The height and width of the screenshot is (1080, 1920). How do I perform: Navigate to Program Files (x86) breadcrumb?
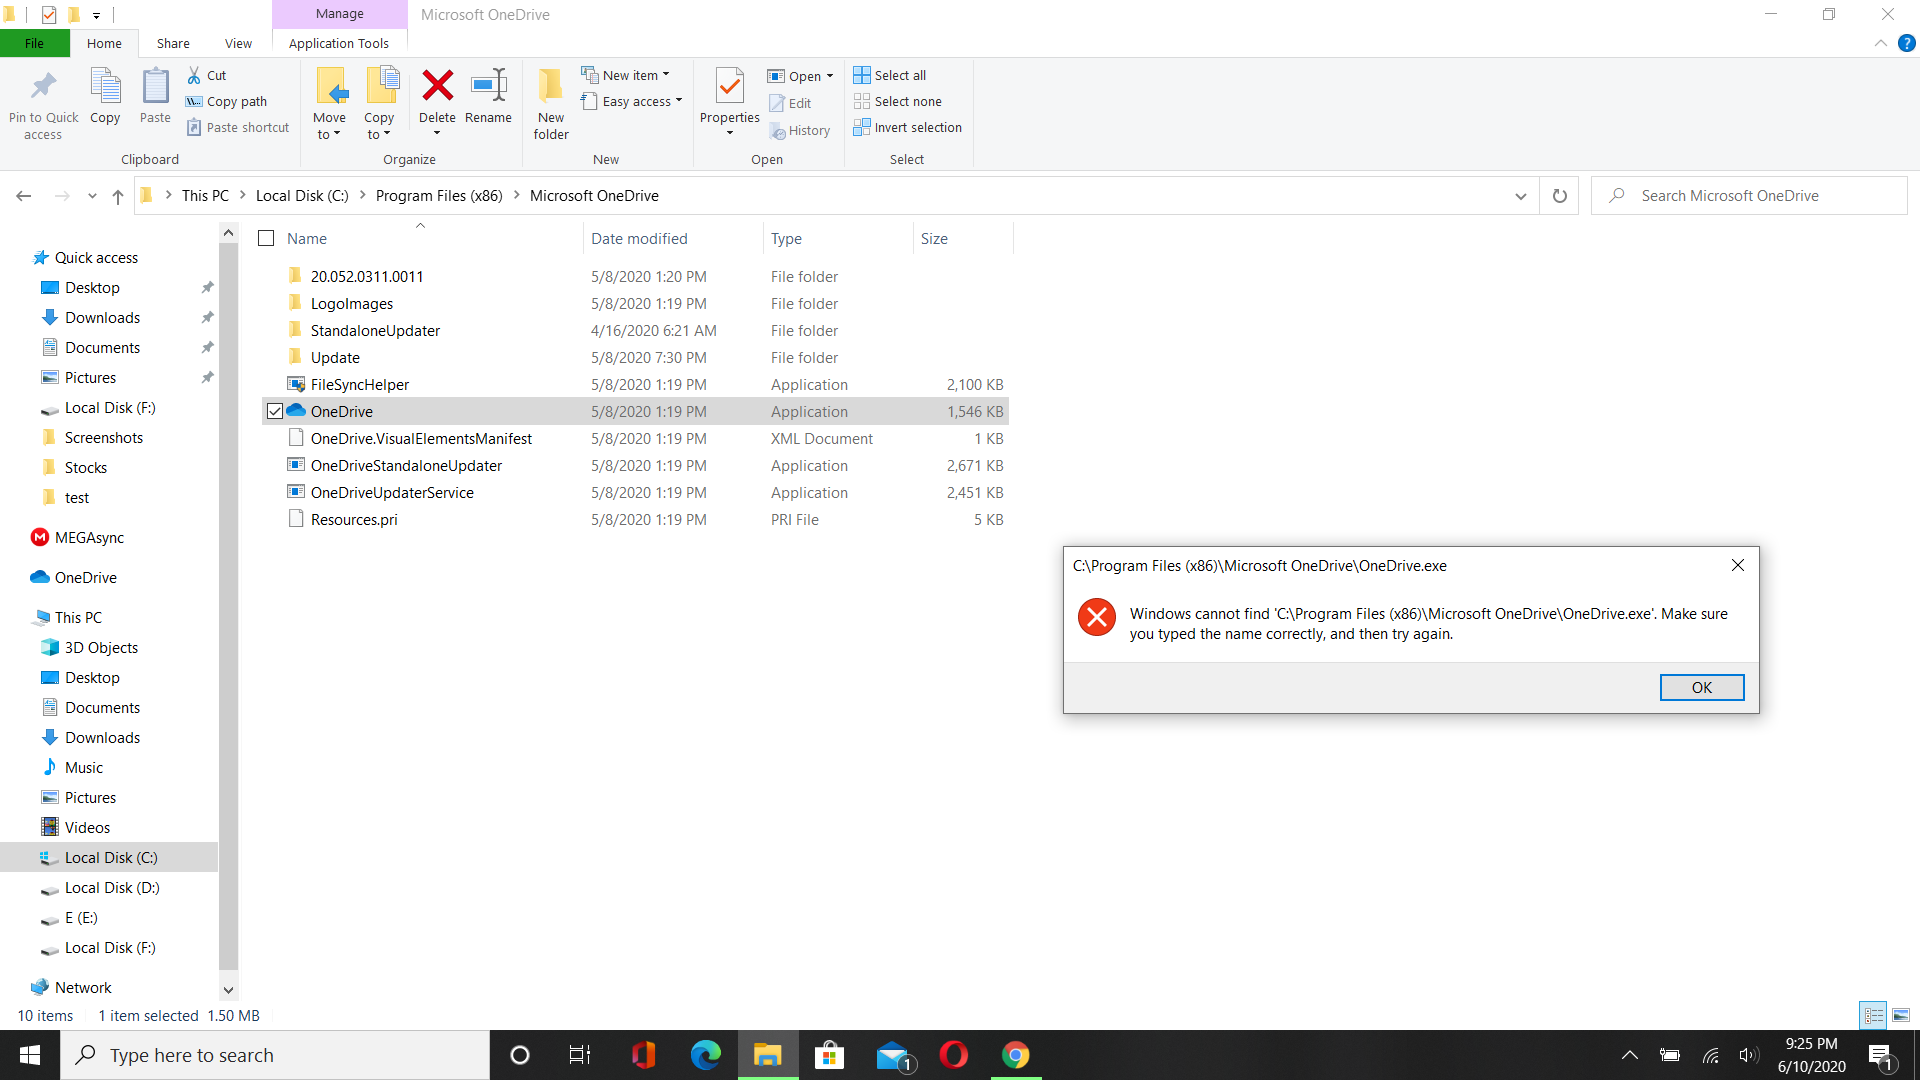[x=439, y=196]
